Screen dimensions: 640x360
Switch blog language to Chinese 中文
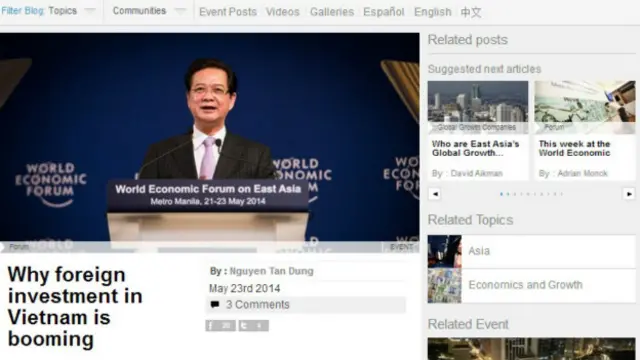coord(471,12)
